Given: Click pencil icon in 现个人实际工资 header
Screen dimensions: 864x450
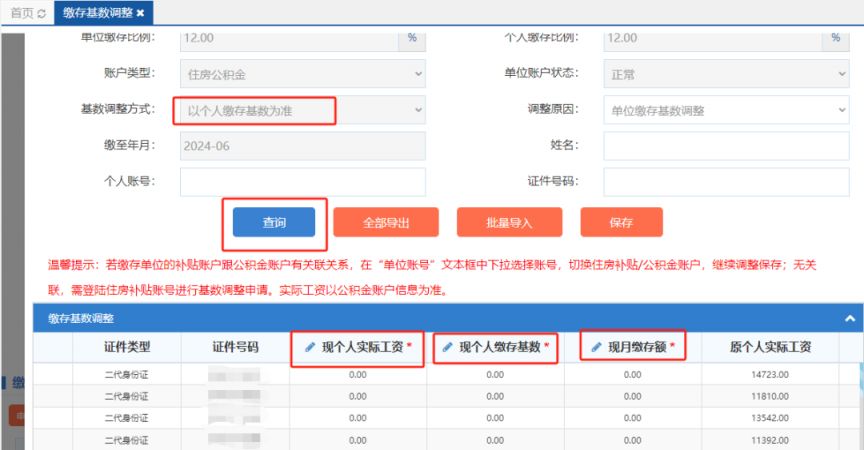Looking at the screenshot, I should pos(308,347).
